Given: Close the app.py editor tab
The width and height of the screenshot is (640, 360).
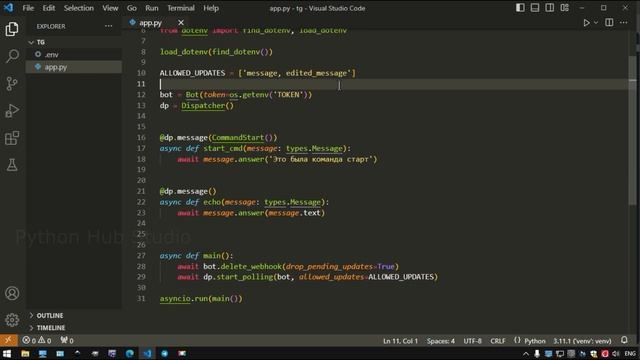Looking at the screenshot, I should [x=181, y=23].
